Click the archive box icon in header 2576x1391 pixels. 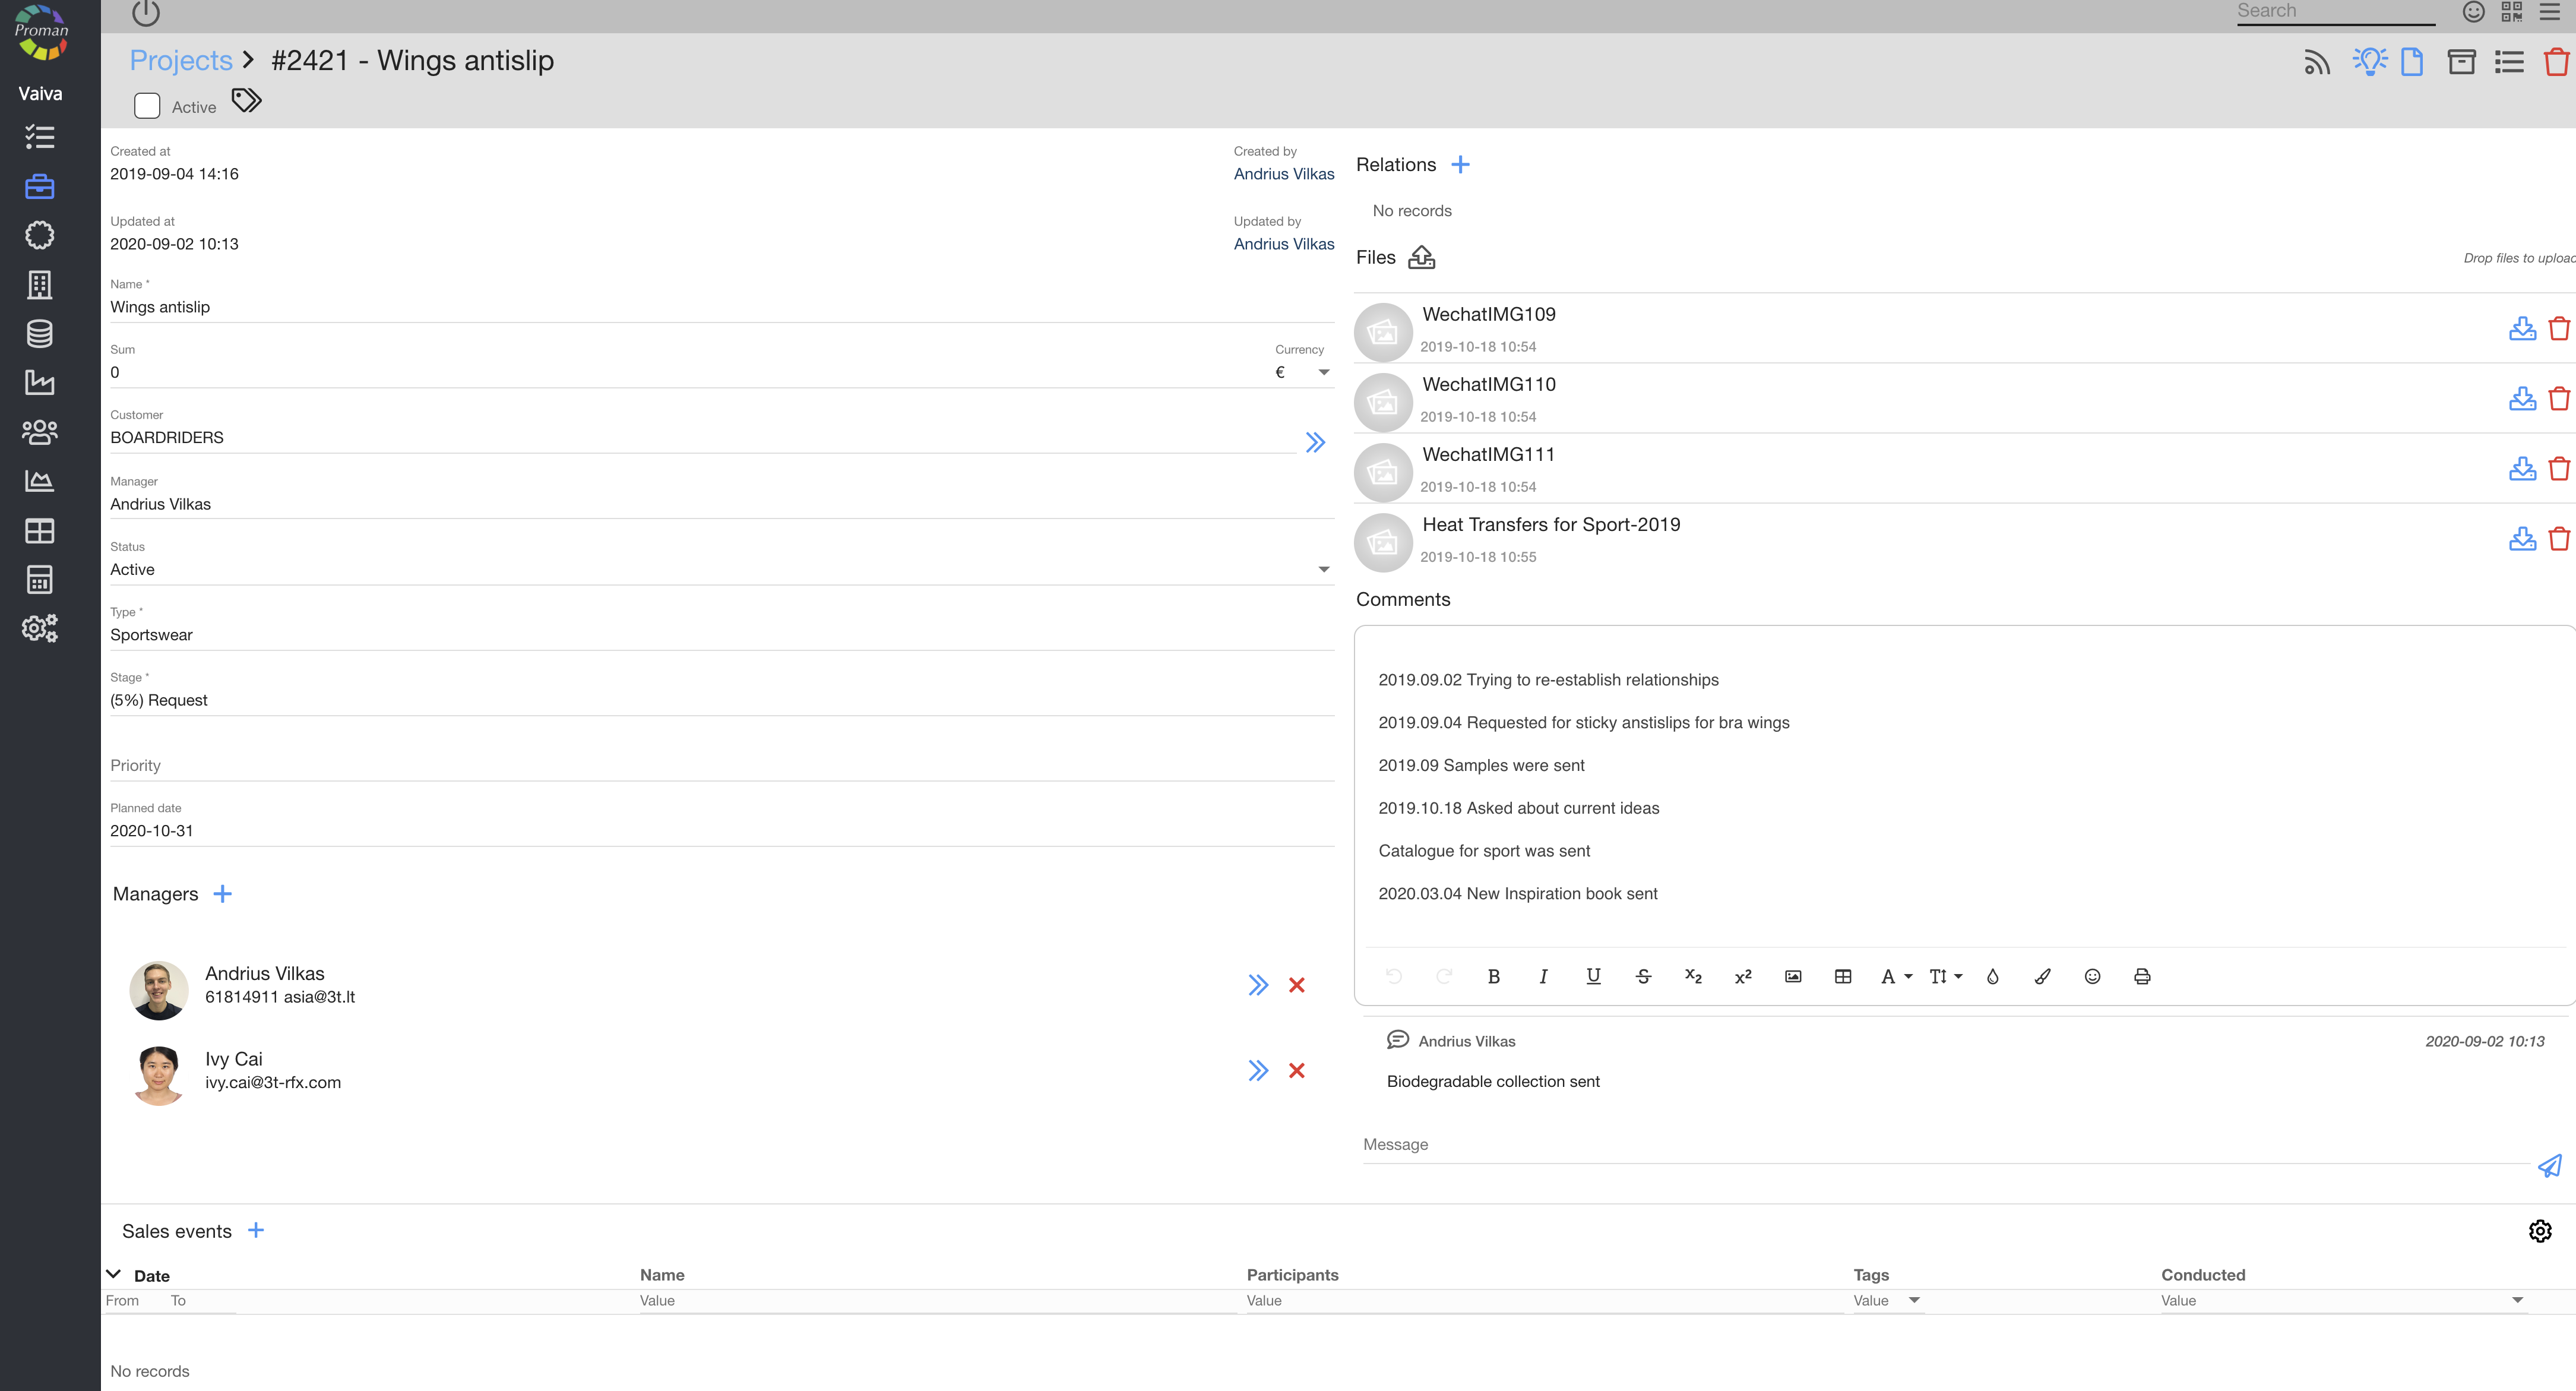coord(2461,62)
